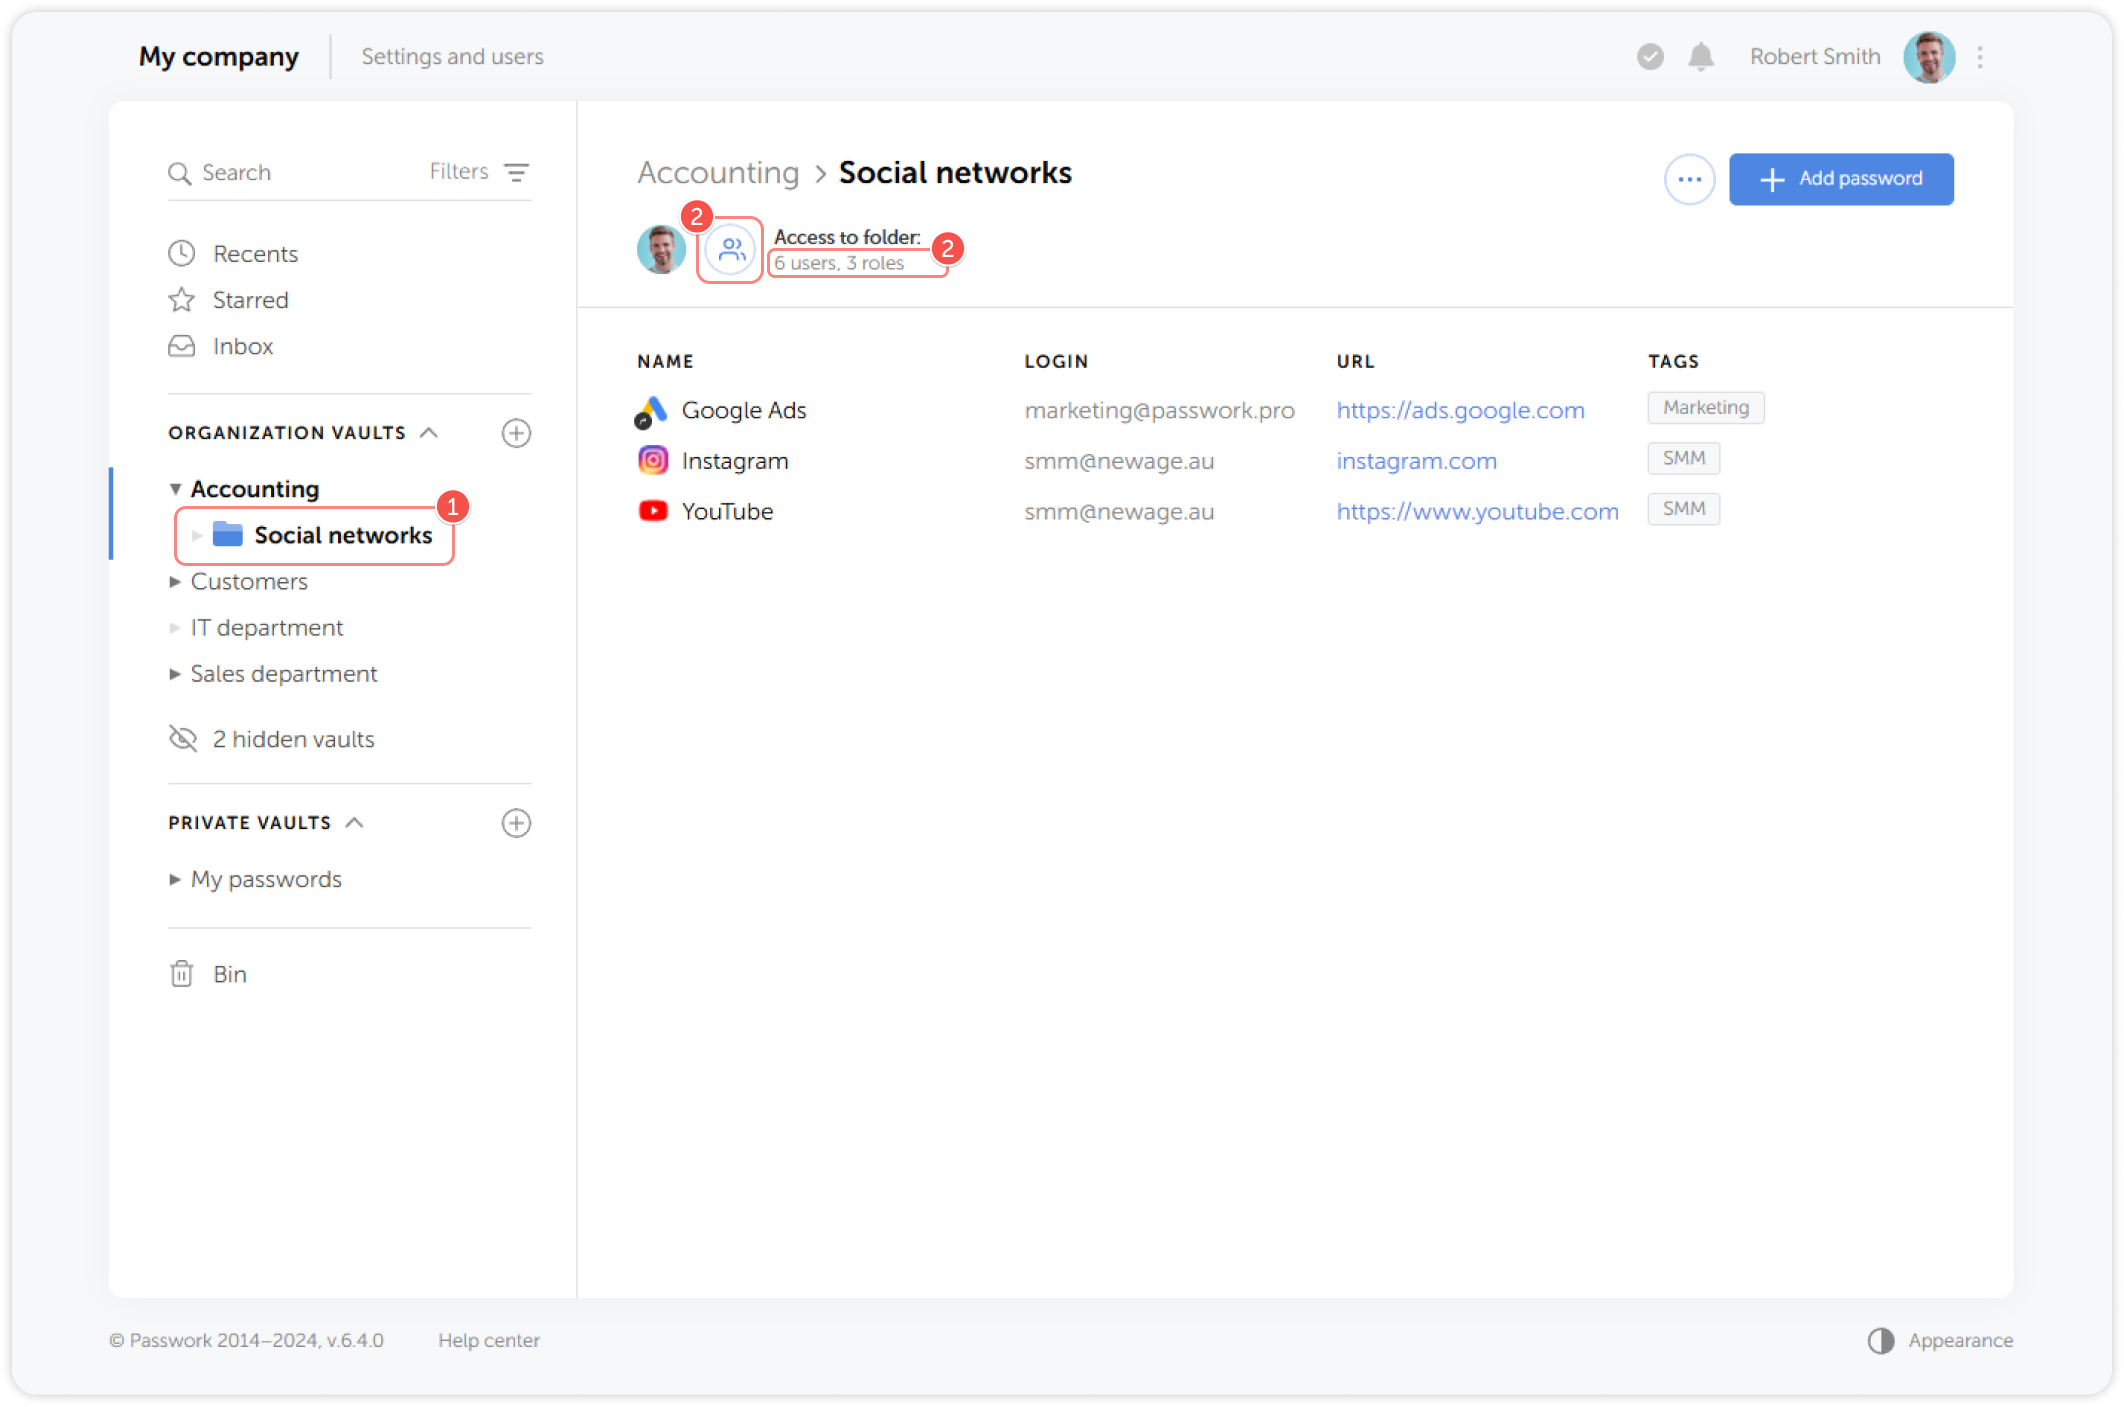Click the Marketing tag on Google Ads
The image size is (2124, 1407).
[1705, 407]
